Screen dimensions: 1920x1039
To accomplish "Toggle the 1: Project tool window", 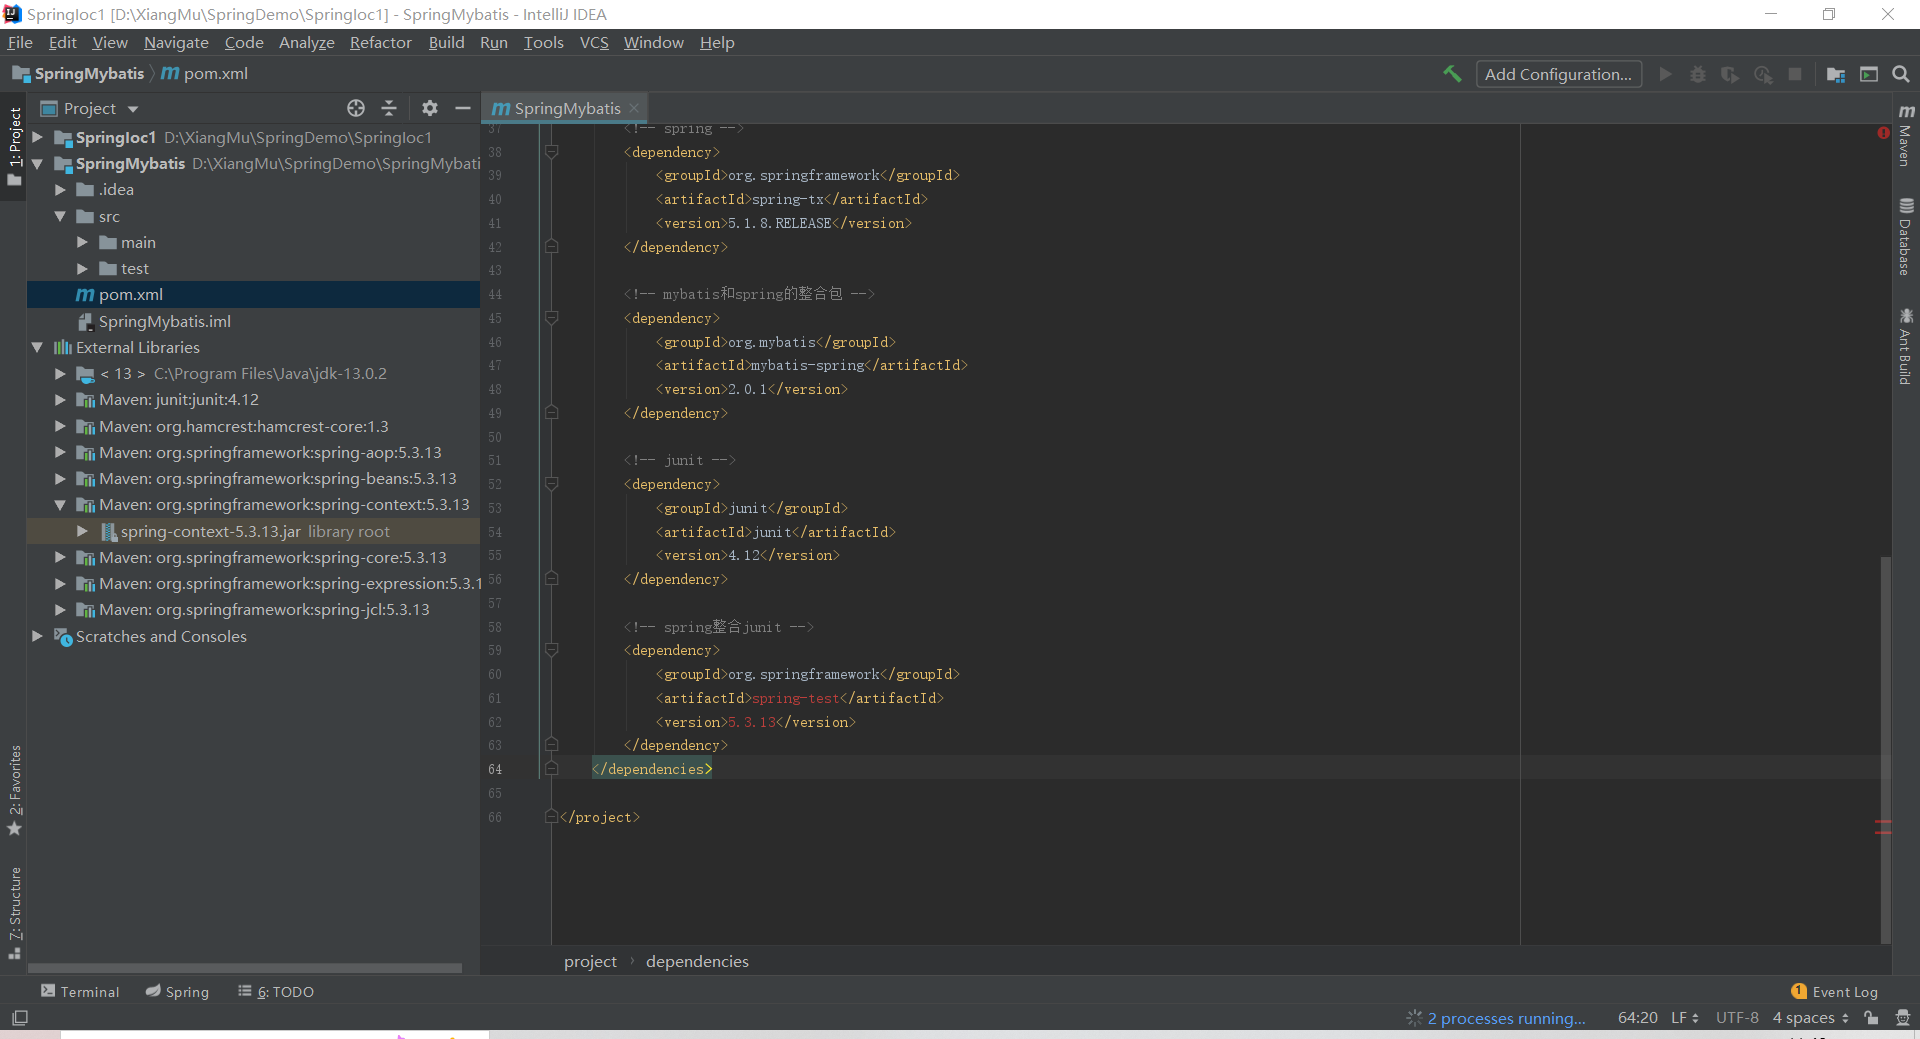I will [x=14, y=147].
